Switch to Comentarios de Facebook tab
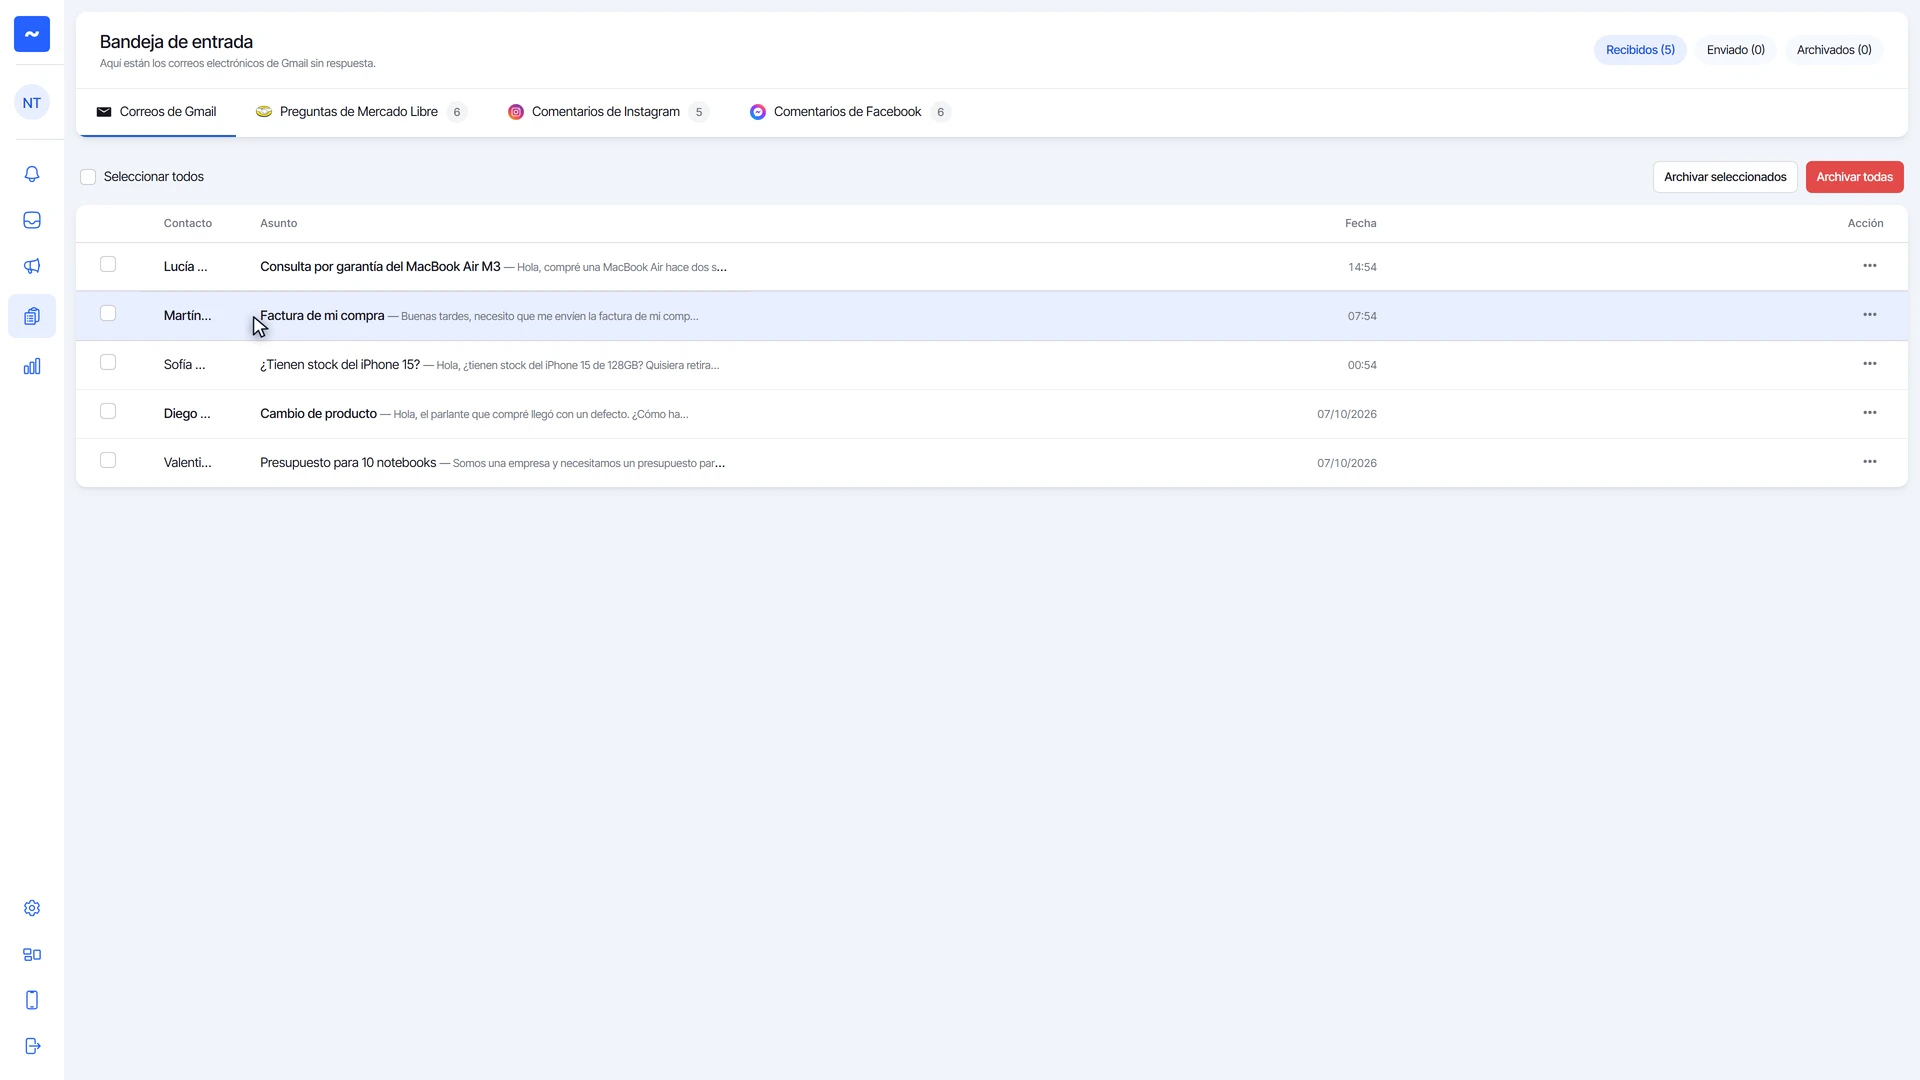This screenshot has height=1080, width=1920. tap(850, 112)
